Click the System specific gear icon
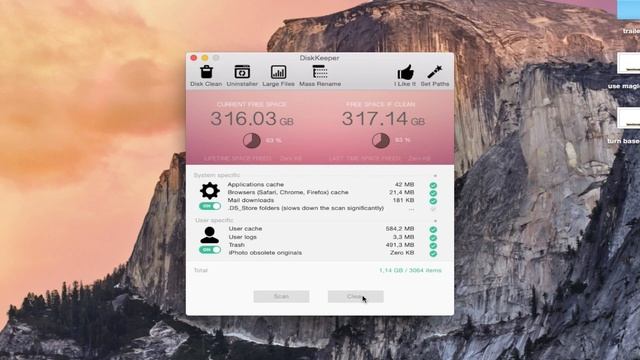Image resolution: width=640 pixels, height=360 pixels. (x=210, y=191)
